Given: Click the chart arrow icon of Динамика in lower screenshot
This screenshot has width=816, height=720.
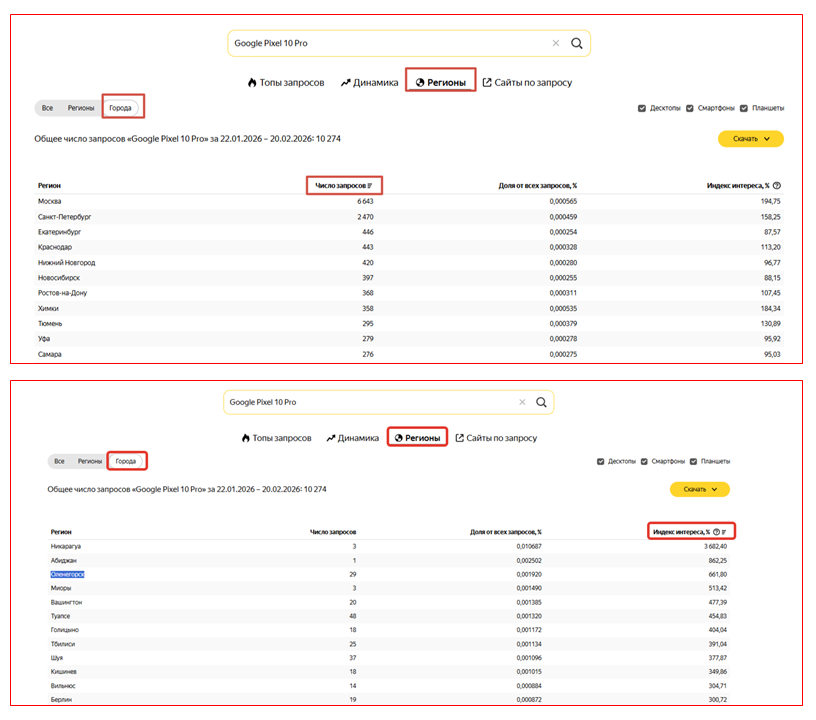Looking at the screenshot, I should tap(331, 438).
